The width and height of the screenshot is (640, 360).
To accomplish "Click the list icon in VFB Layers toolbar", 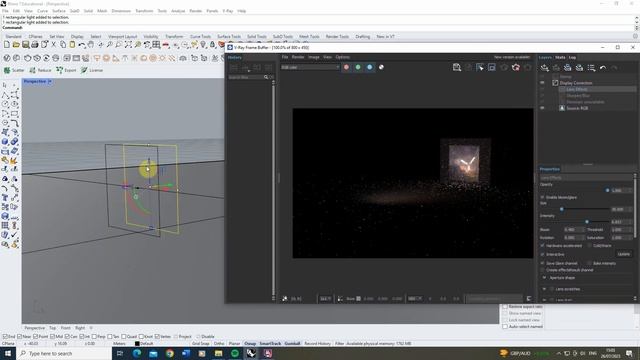I will pos(591,68).
